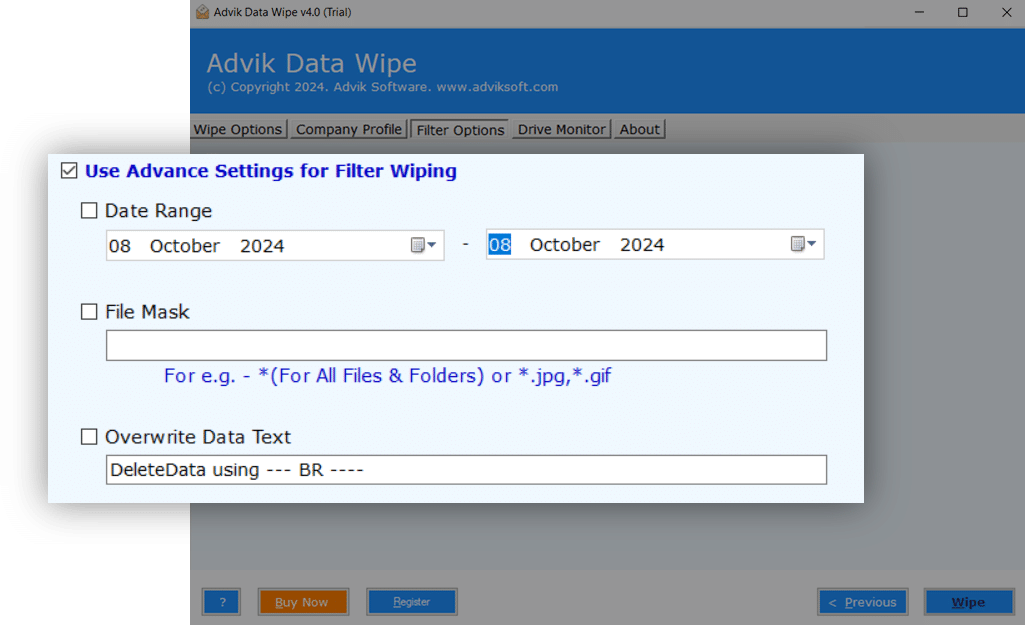
Task: Click the Overwrite Data Text input field
Action: tap(466, 469)
